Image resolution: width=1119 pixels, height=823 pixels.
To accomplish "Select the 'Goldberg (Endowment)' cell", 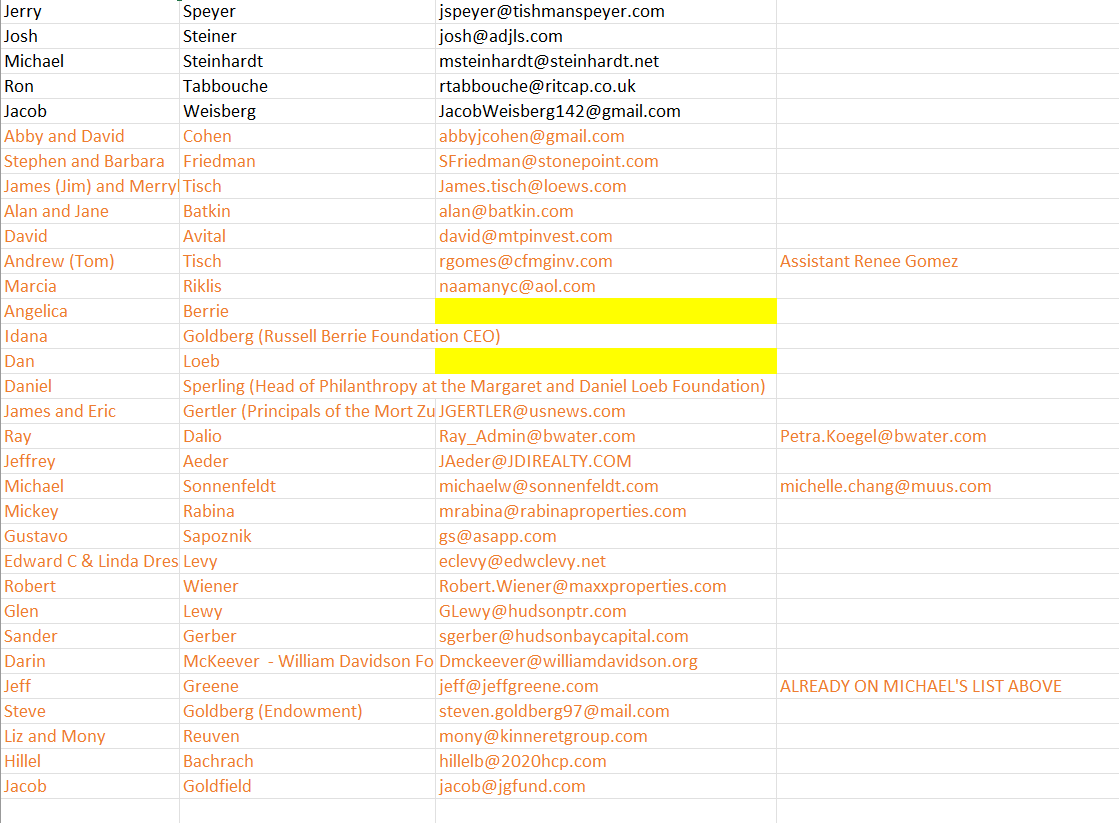I will 272,711.
